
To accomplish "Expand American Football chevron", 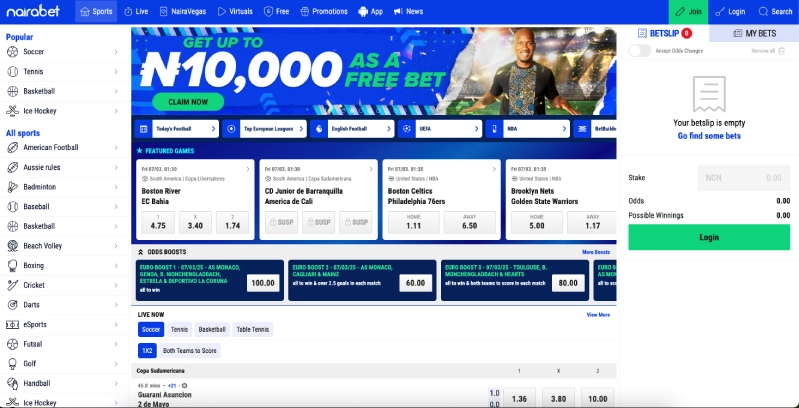I will [116, 148].
